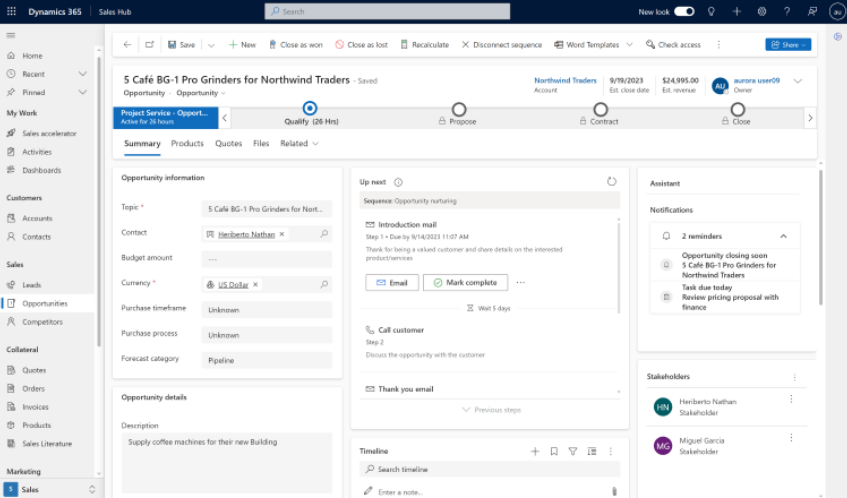Collapse the 2 reminders section
This screenshot has width=847, height=498.
click(783, 237)
